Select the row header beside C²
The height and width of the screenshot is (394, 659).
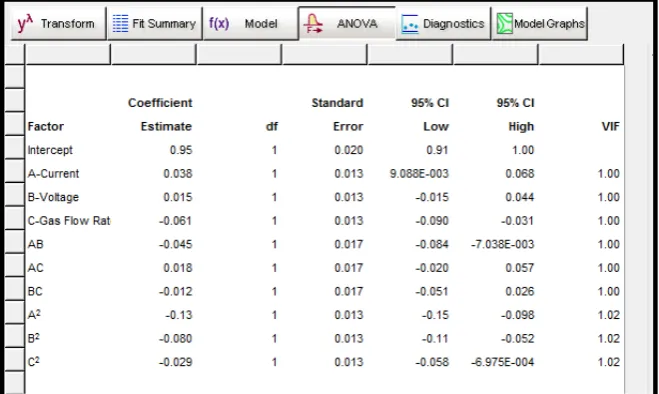coord(15,359)
